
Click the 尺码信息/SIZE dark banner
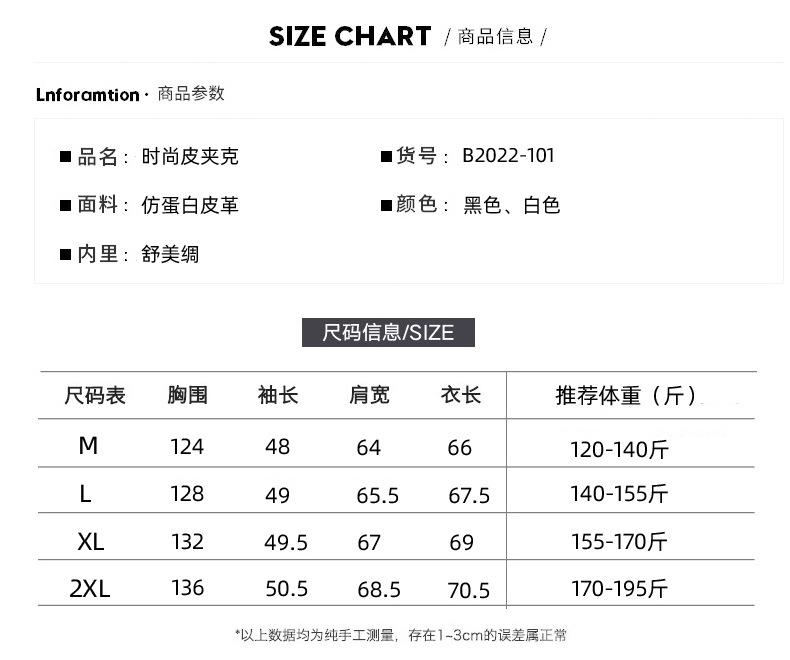point(388,332)
